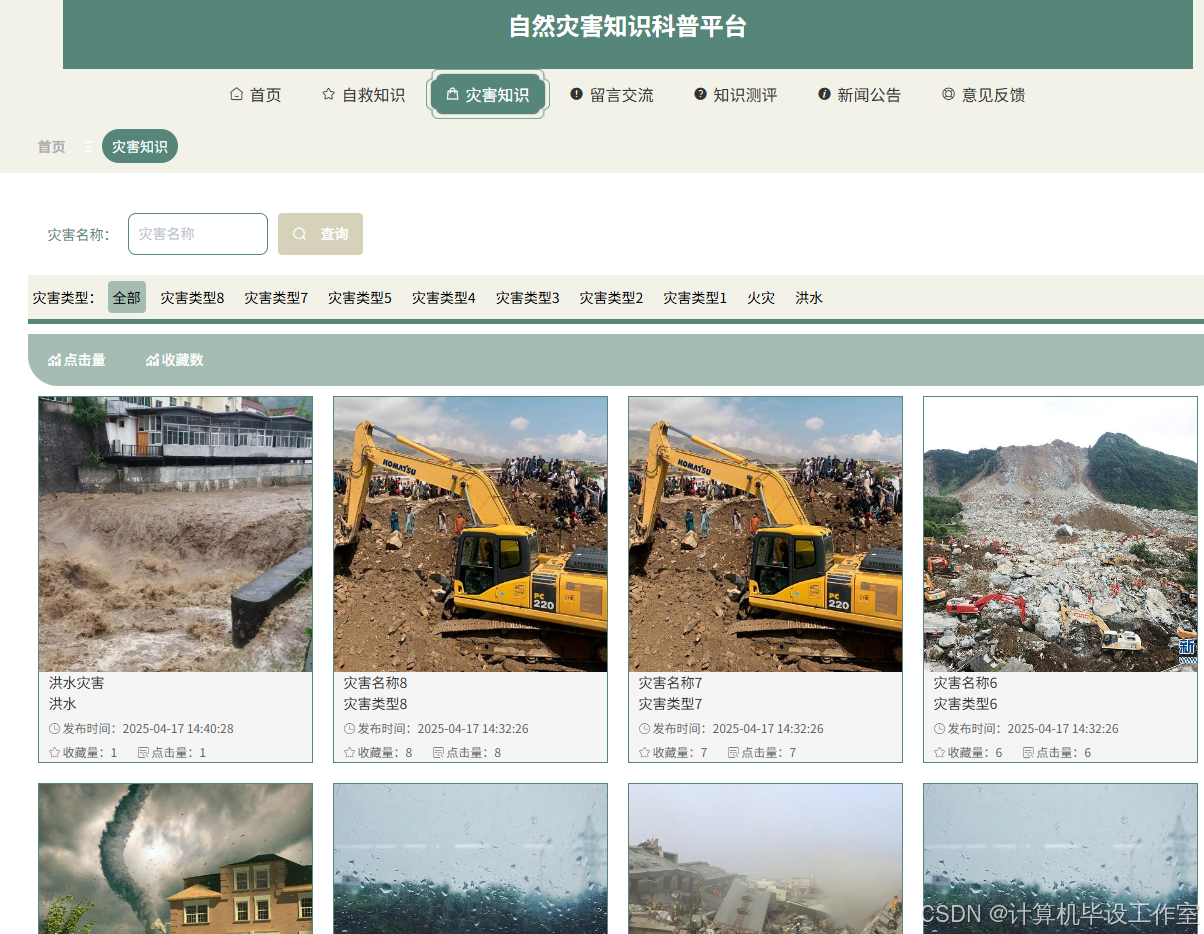
Task: Filter by 灾害类型5
Action: coord(360,298)
